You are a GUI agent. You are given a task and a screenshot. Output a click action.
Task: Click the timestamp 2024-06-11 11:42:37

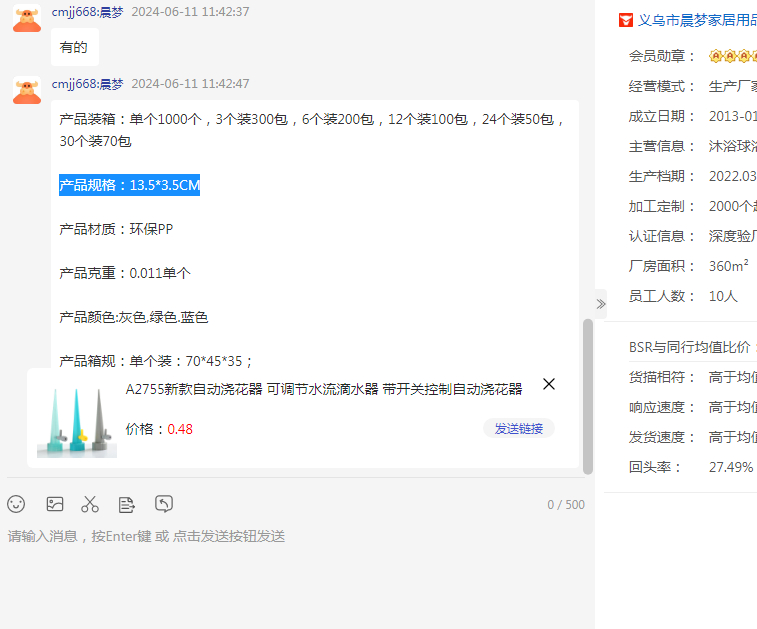(x=190, y=12)
